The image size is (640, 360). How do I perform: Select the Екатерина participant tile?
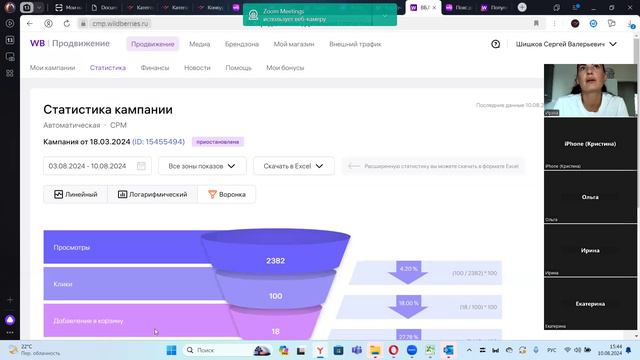pos(590,304)
